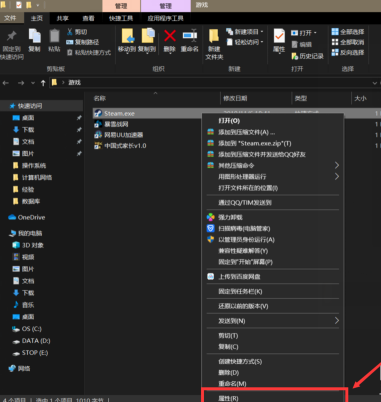
Task: Select OneDrive in navigation pane
Action: [27, 217]
